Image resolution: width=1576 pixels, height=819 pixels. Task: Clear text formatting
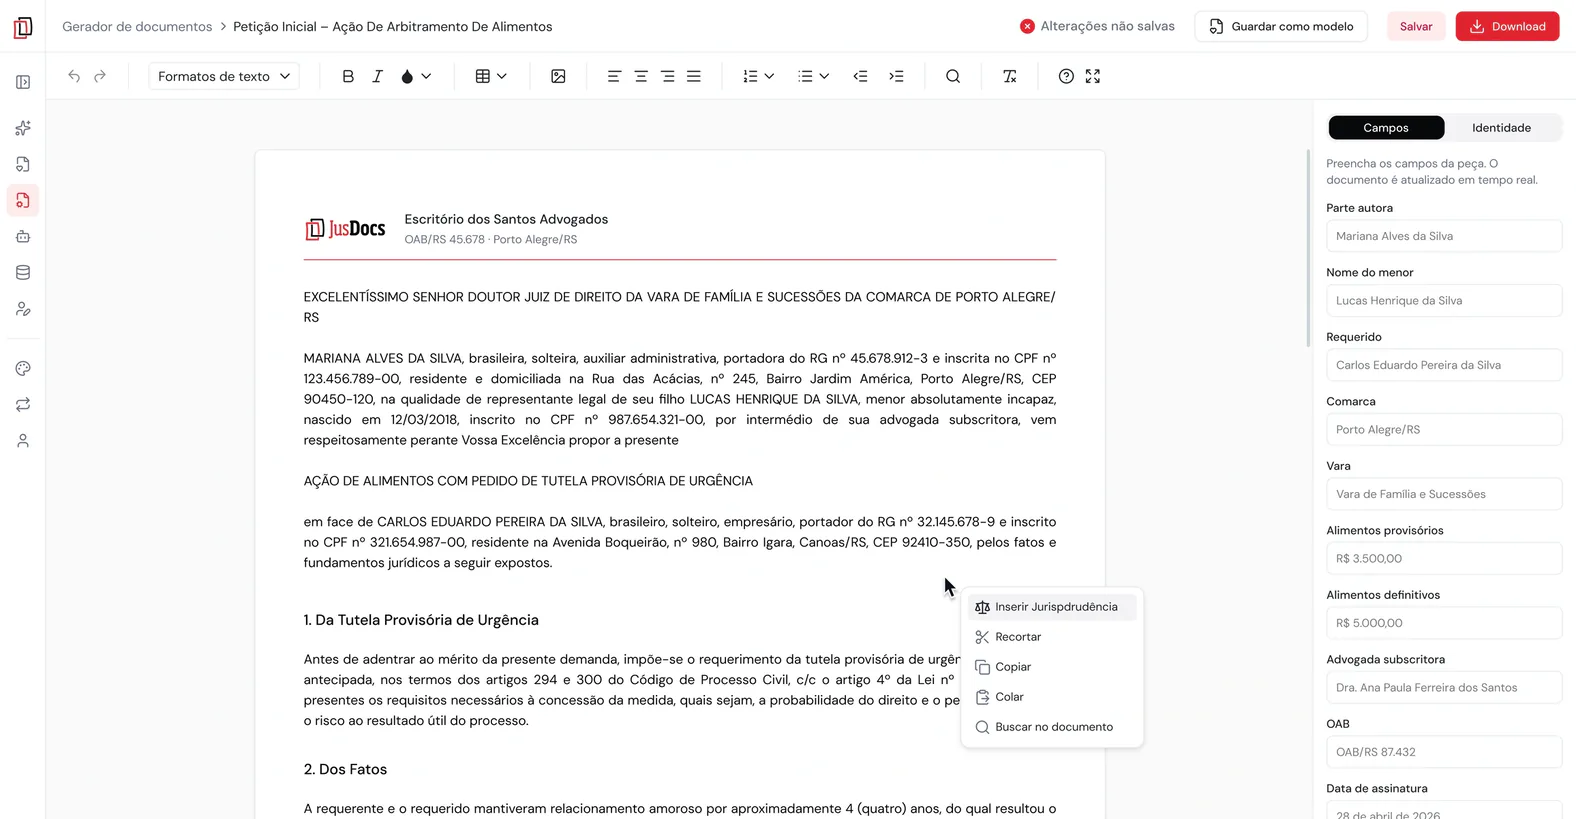click(x=1010, y=76)
